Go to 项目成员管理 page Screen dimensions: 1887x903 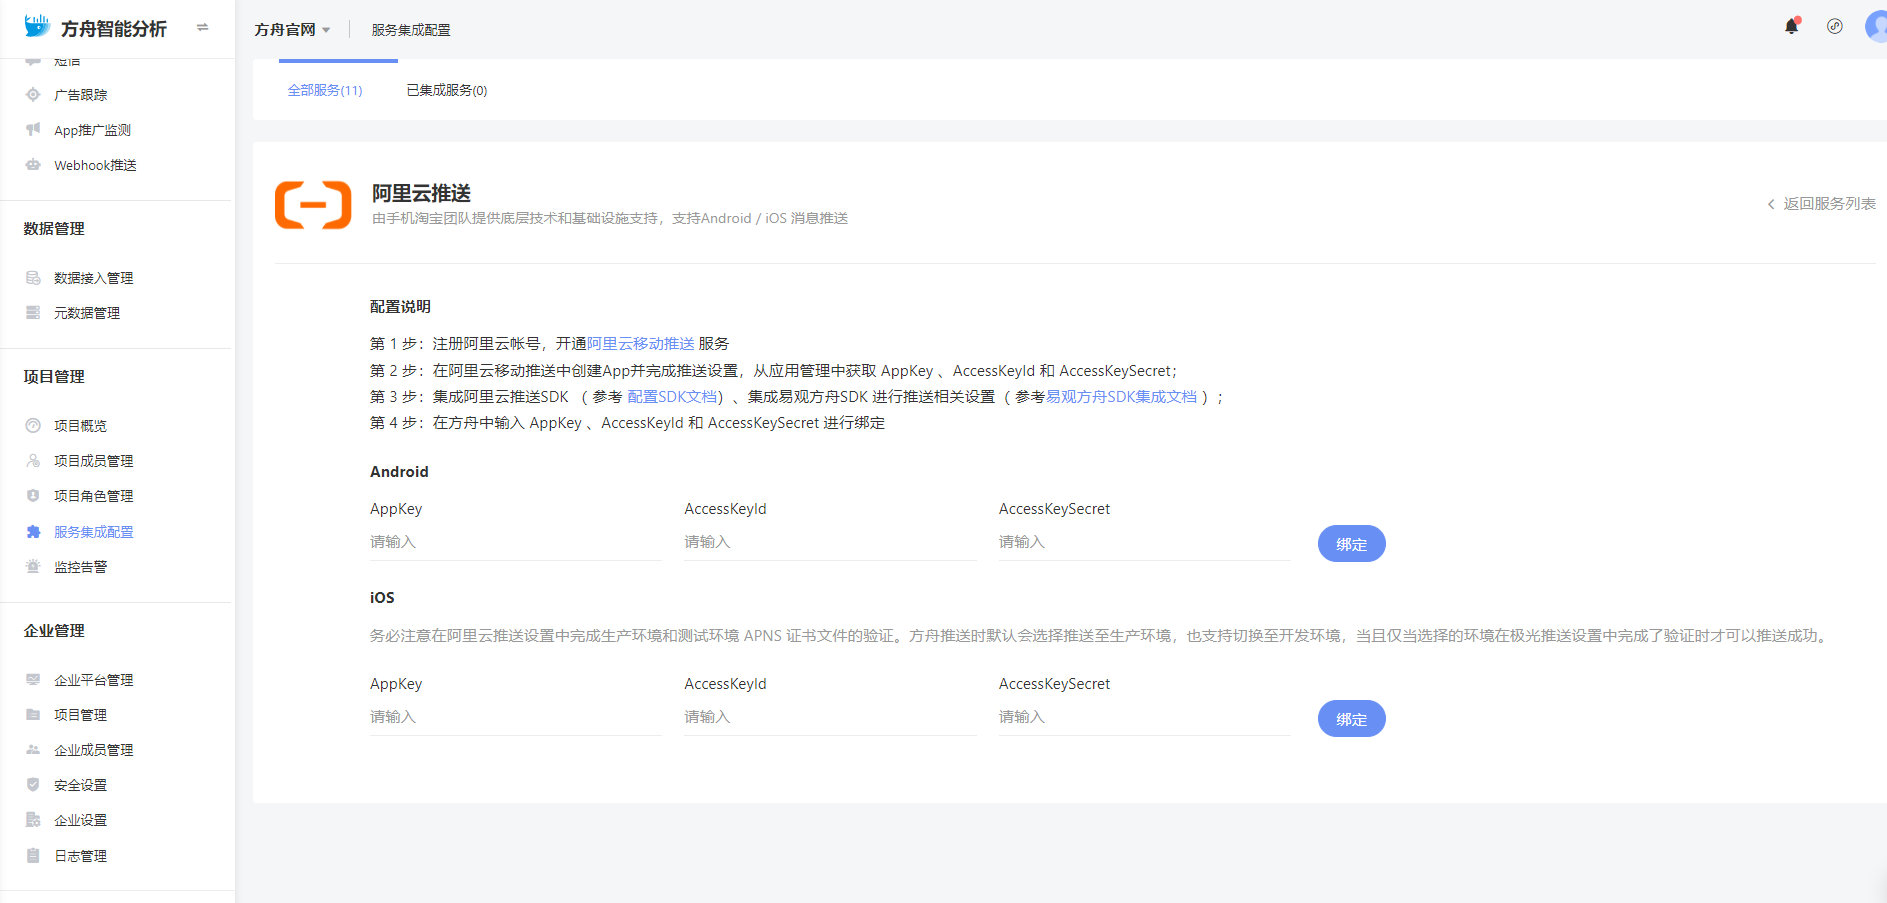click(x=94, y=461)
